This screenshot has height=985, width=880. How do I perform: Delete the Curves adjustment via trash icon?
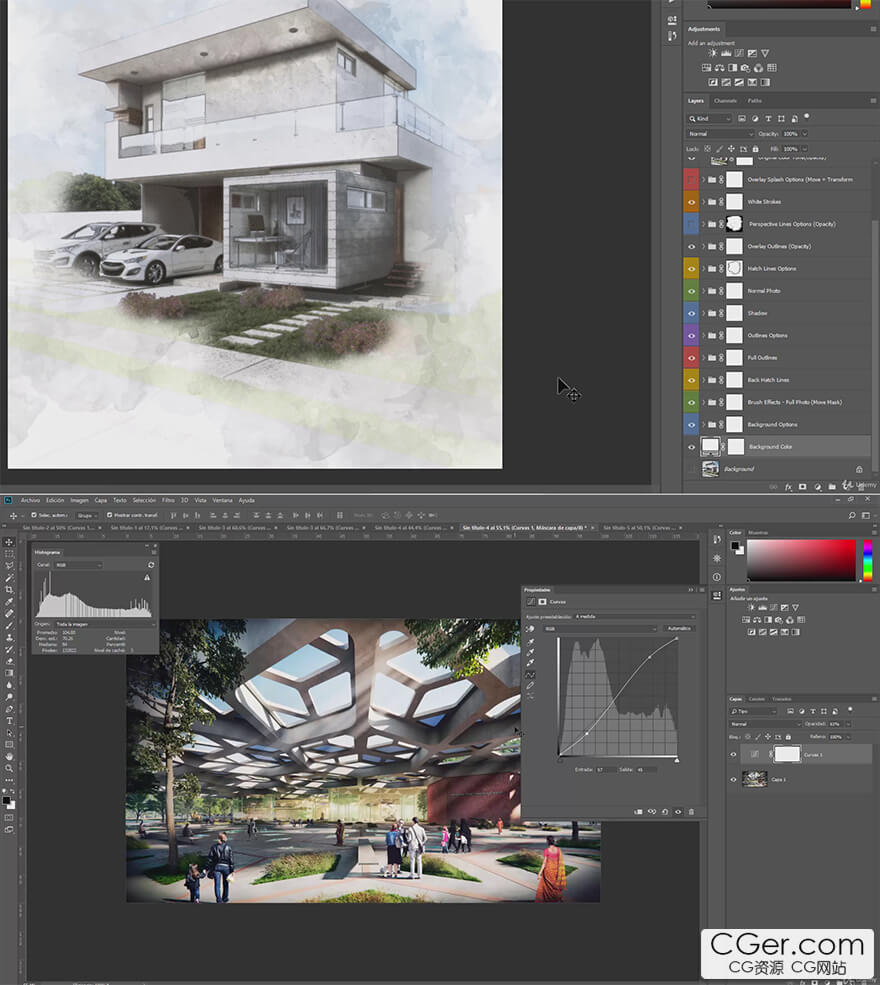pos(692,812)
